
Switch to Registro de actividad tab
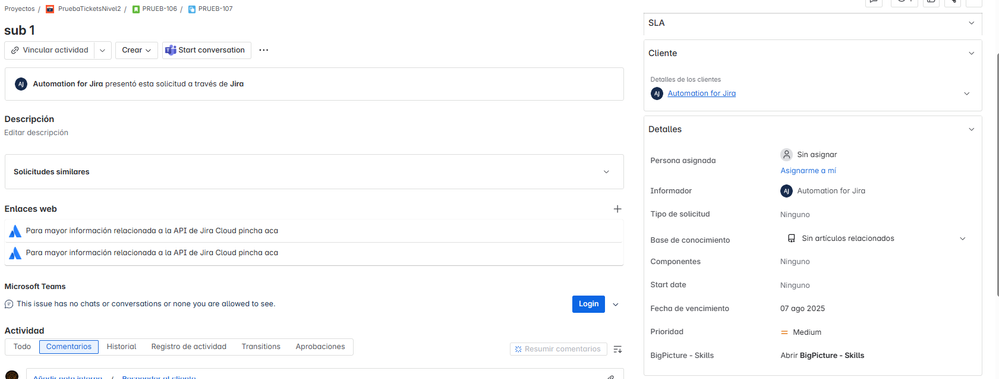pos(189,347)
